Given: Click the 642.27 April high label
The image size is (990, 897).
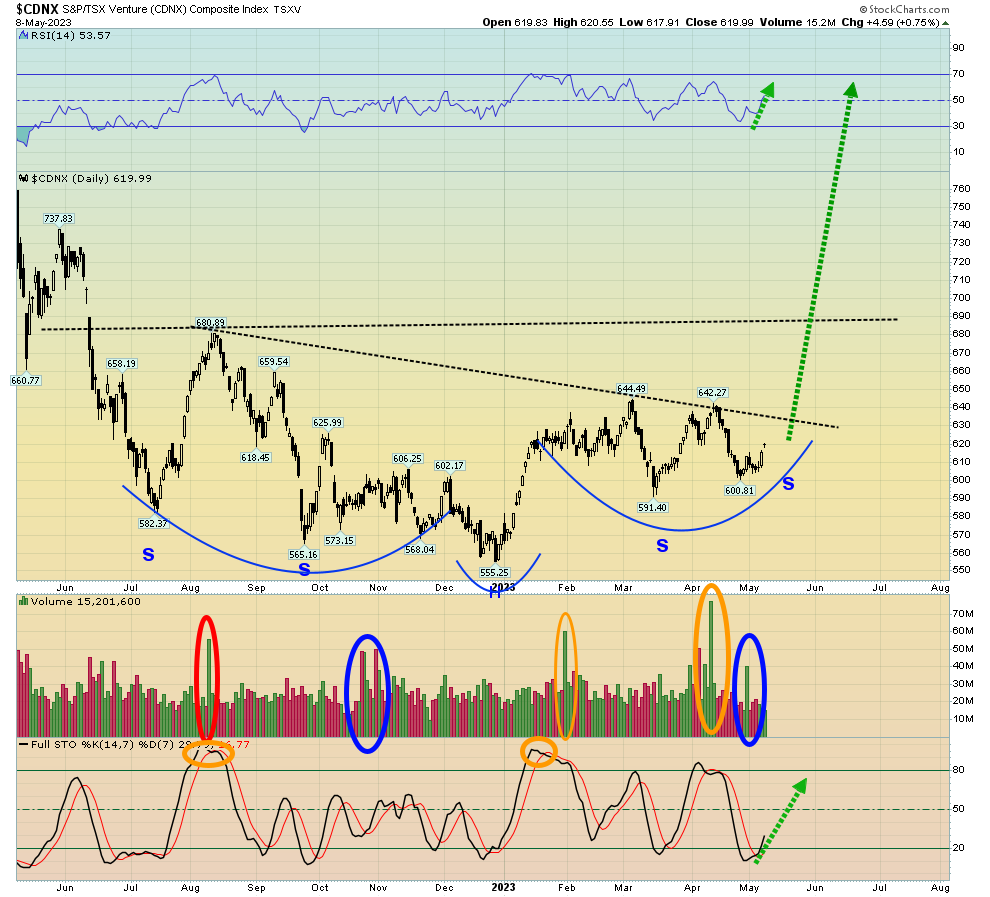Looking at the screenshot, I should tap(713, 393).
